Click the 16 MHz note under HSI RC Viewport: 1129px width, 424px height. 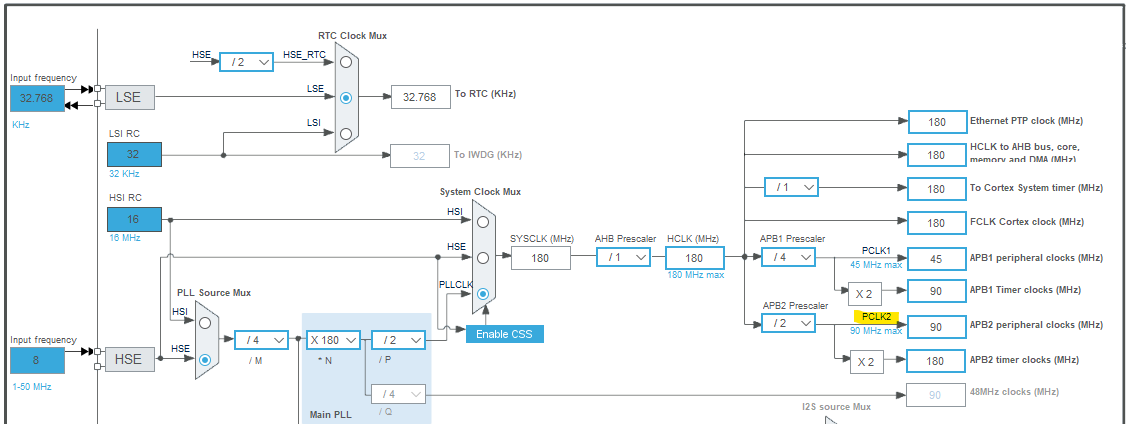tap(124, 238)
